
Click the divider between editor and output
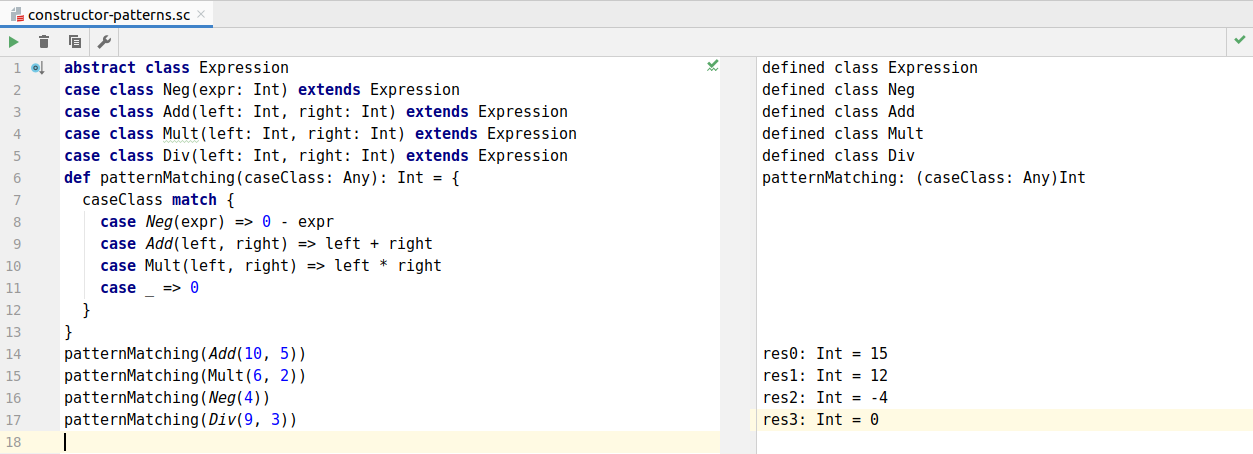point(738,250)
